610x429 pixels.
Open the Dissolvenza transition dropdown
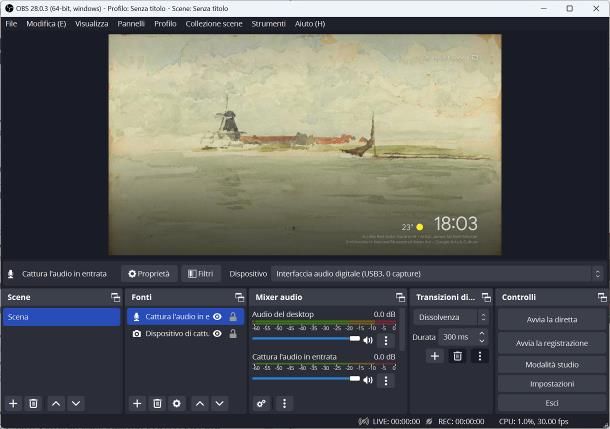(x=450, y=317)
